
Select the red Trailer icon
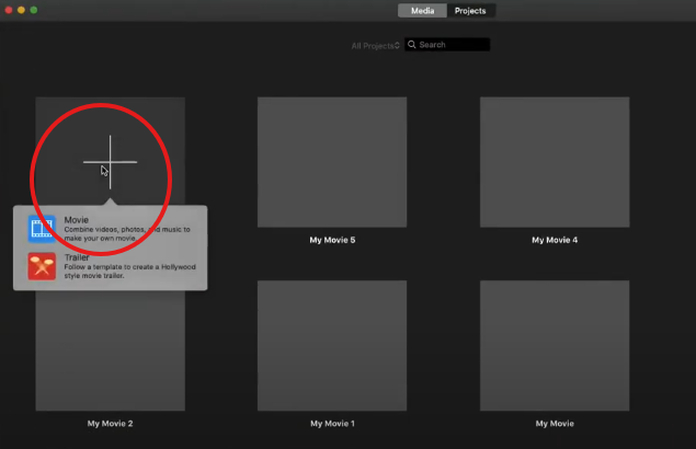[x=42, y=266]
